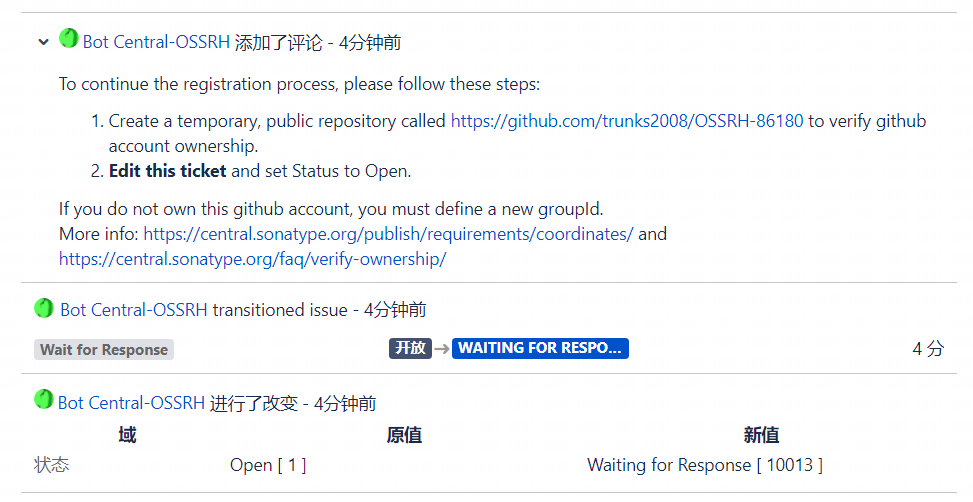Open the faq/verify-ownership link
Viewport: 973px width, 502px height.
(253, 259)
